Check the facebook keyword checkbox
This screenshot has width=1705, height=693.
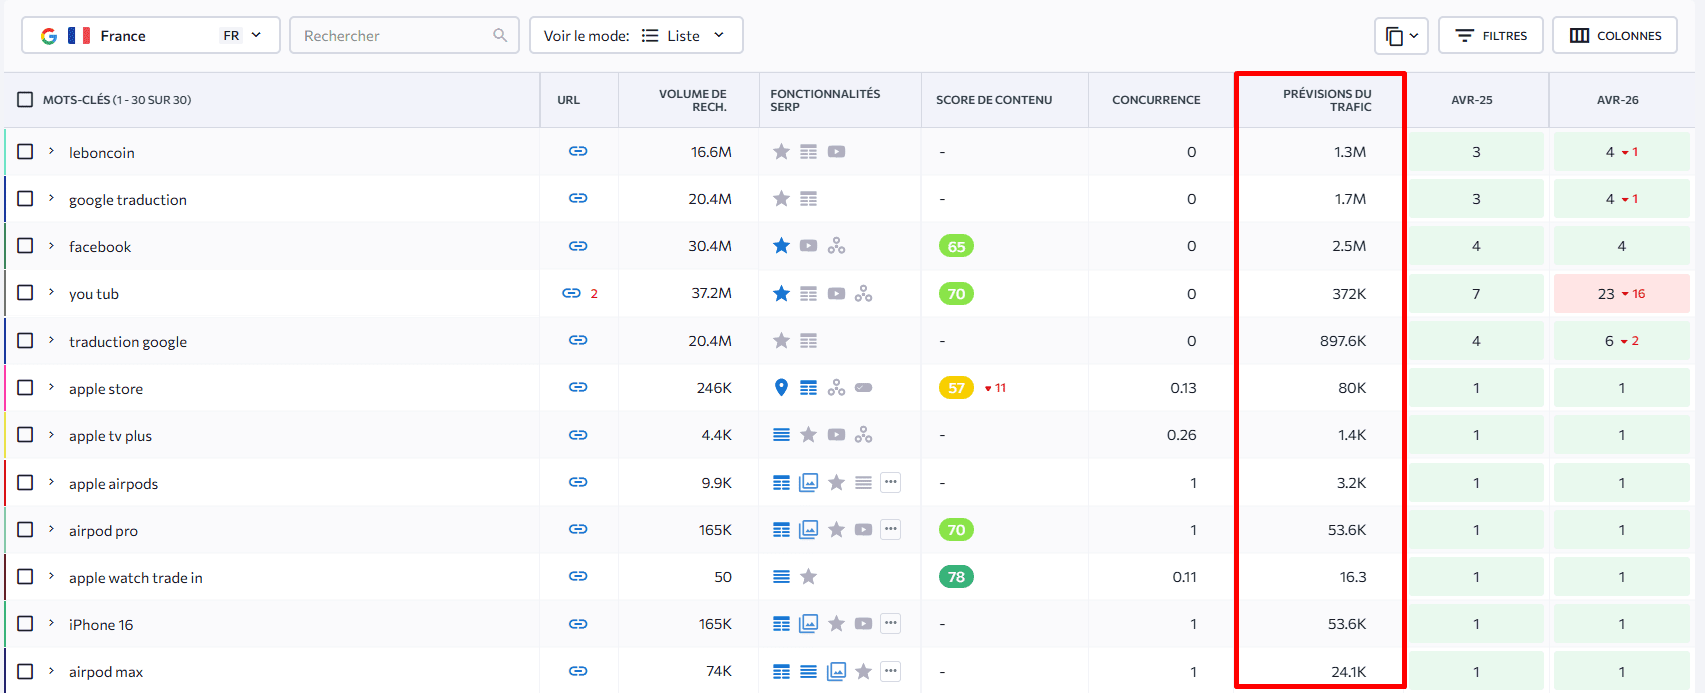tap(25, 245)
